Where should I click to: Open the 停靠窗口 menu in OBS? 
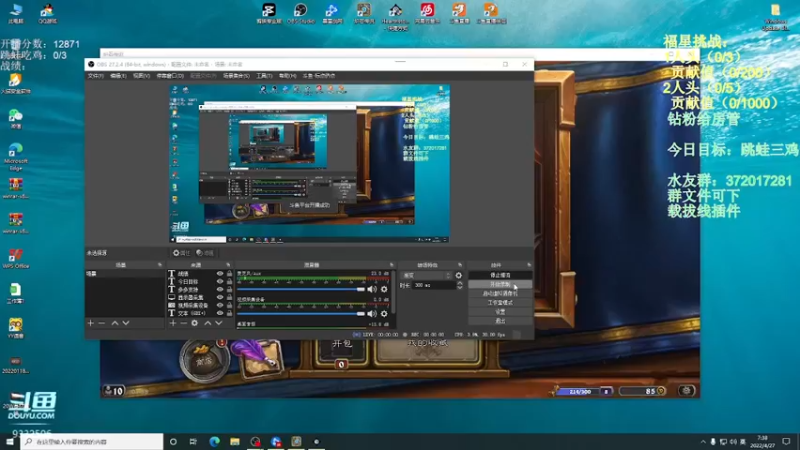coord(170,76)
